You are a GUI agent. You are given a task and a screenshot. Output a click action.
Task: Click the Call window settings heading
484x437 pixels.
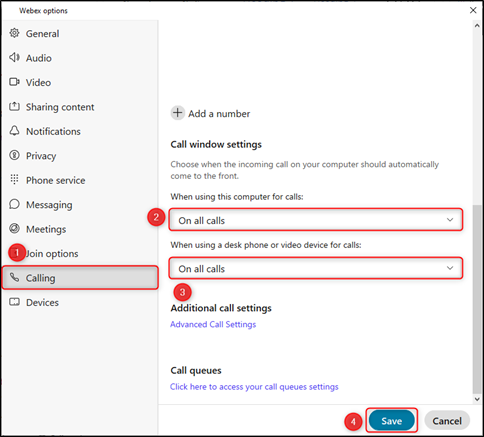click(216, 145)
